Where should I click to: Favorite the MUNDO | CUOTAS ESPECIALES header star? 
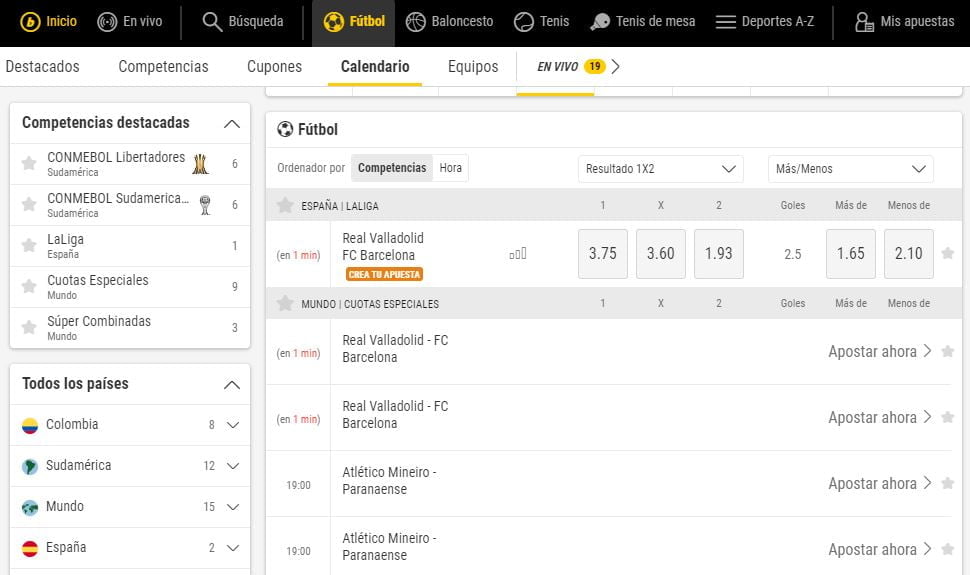click(285, 303)
